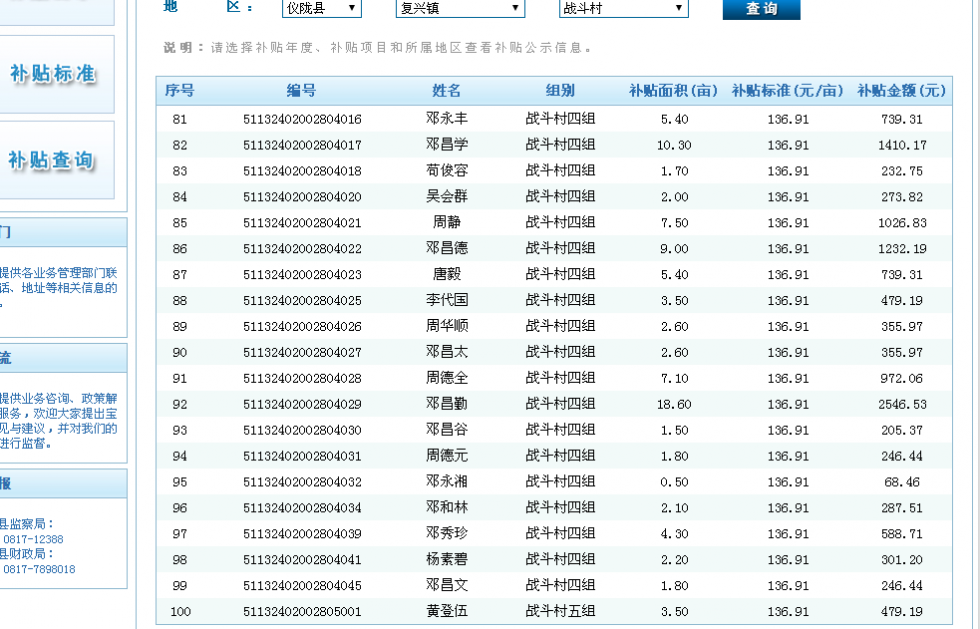Open the 补贴标准 sidebar menu item
980x629 pixels.
pyautogui.click(x=53, y=74)
